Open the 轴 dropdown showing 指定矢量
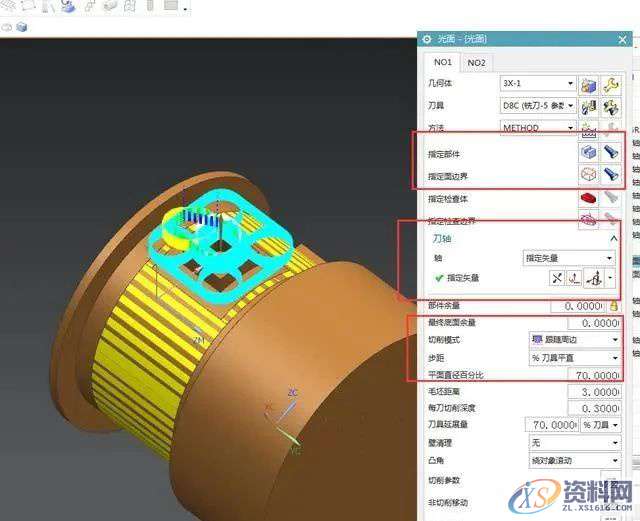 coord(568,258)
